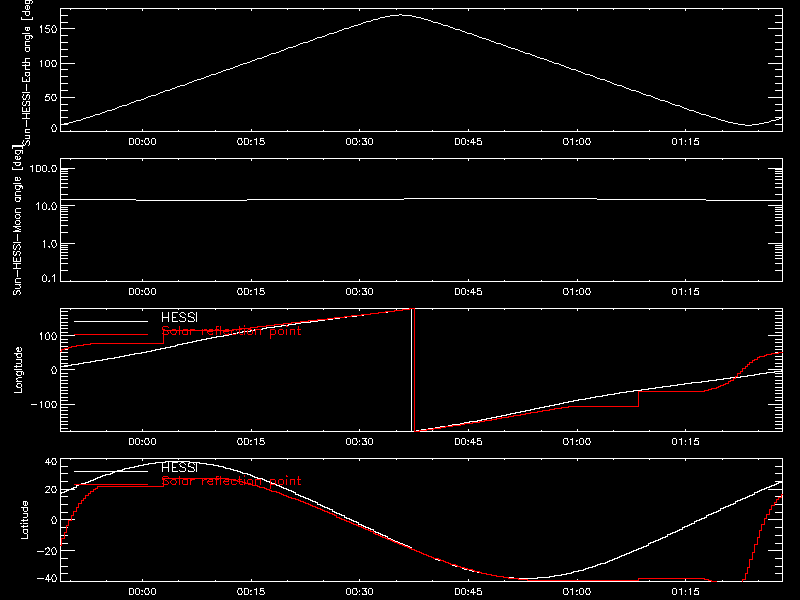
Task: Click the -100 tick on Longitude plot
Action: tap(44, 405)
